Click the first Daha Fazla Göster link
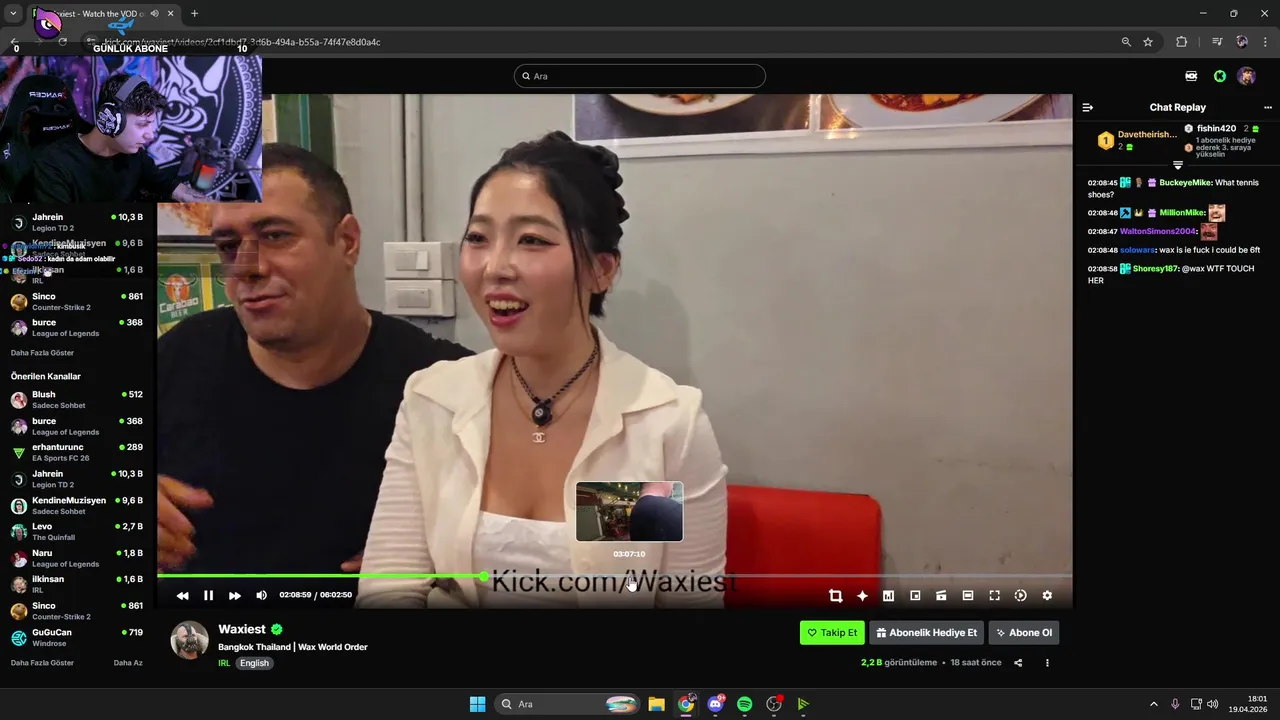The height and width of the screenshot is (720, 1280). [x=42, y=353]
